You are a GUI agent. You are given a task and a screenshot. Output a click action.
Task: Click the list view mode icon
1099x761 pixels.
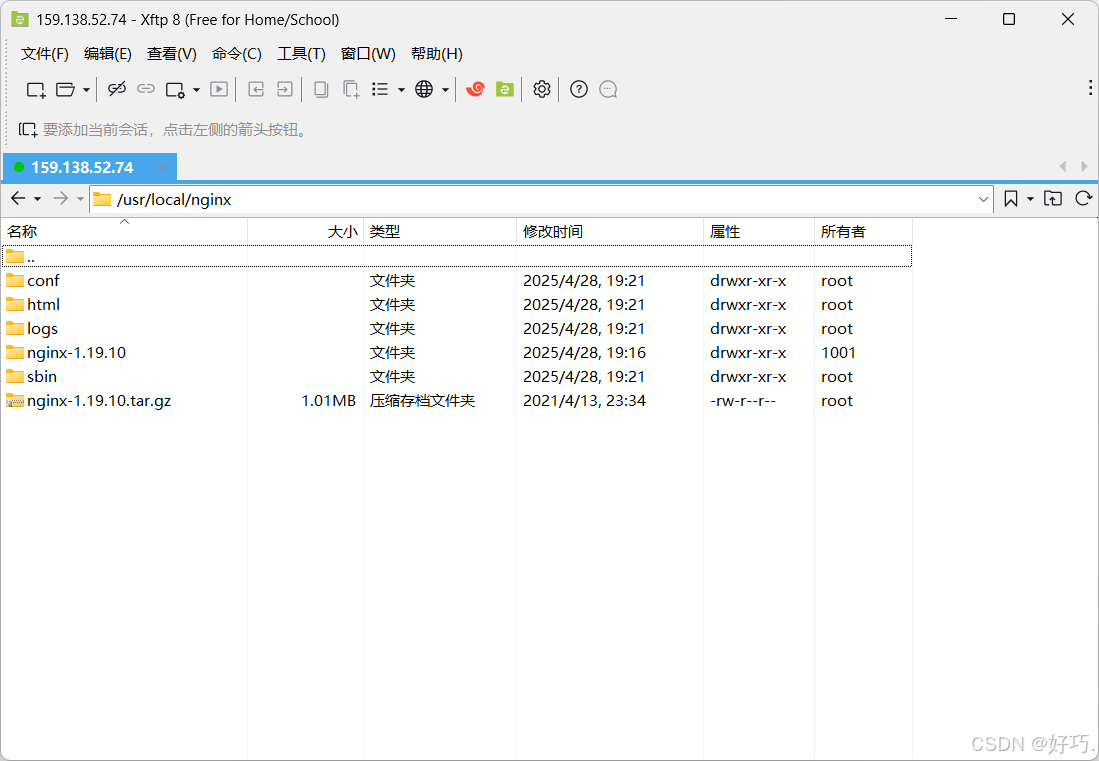pos(380,89)
